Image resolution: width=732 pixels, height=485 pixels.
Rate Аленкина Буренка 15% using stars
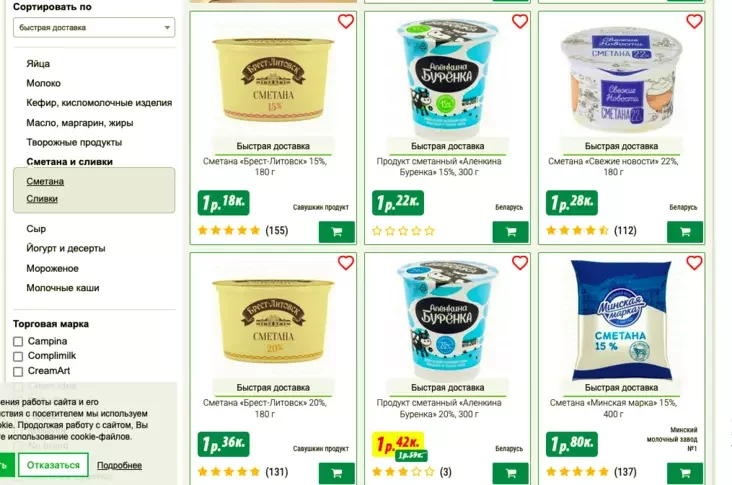point(403,231)
